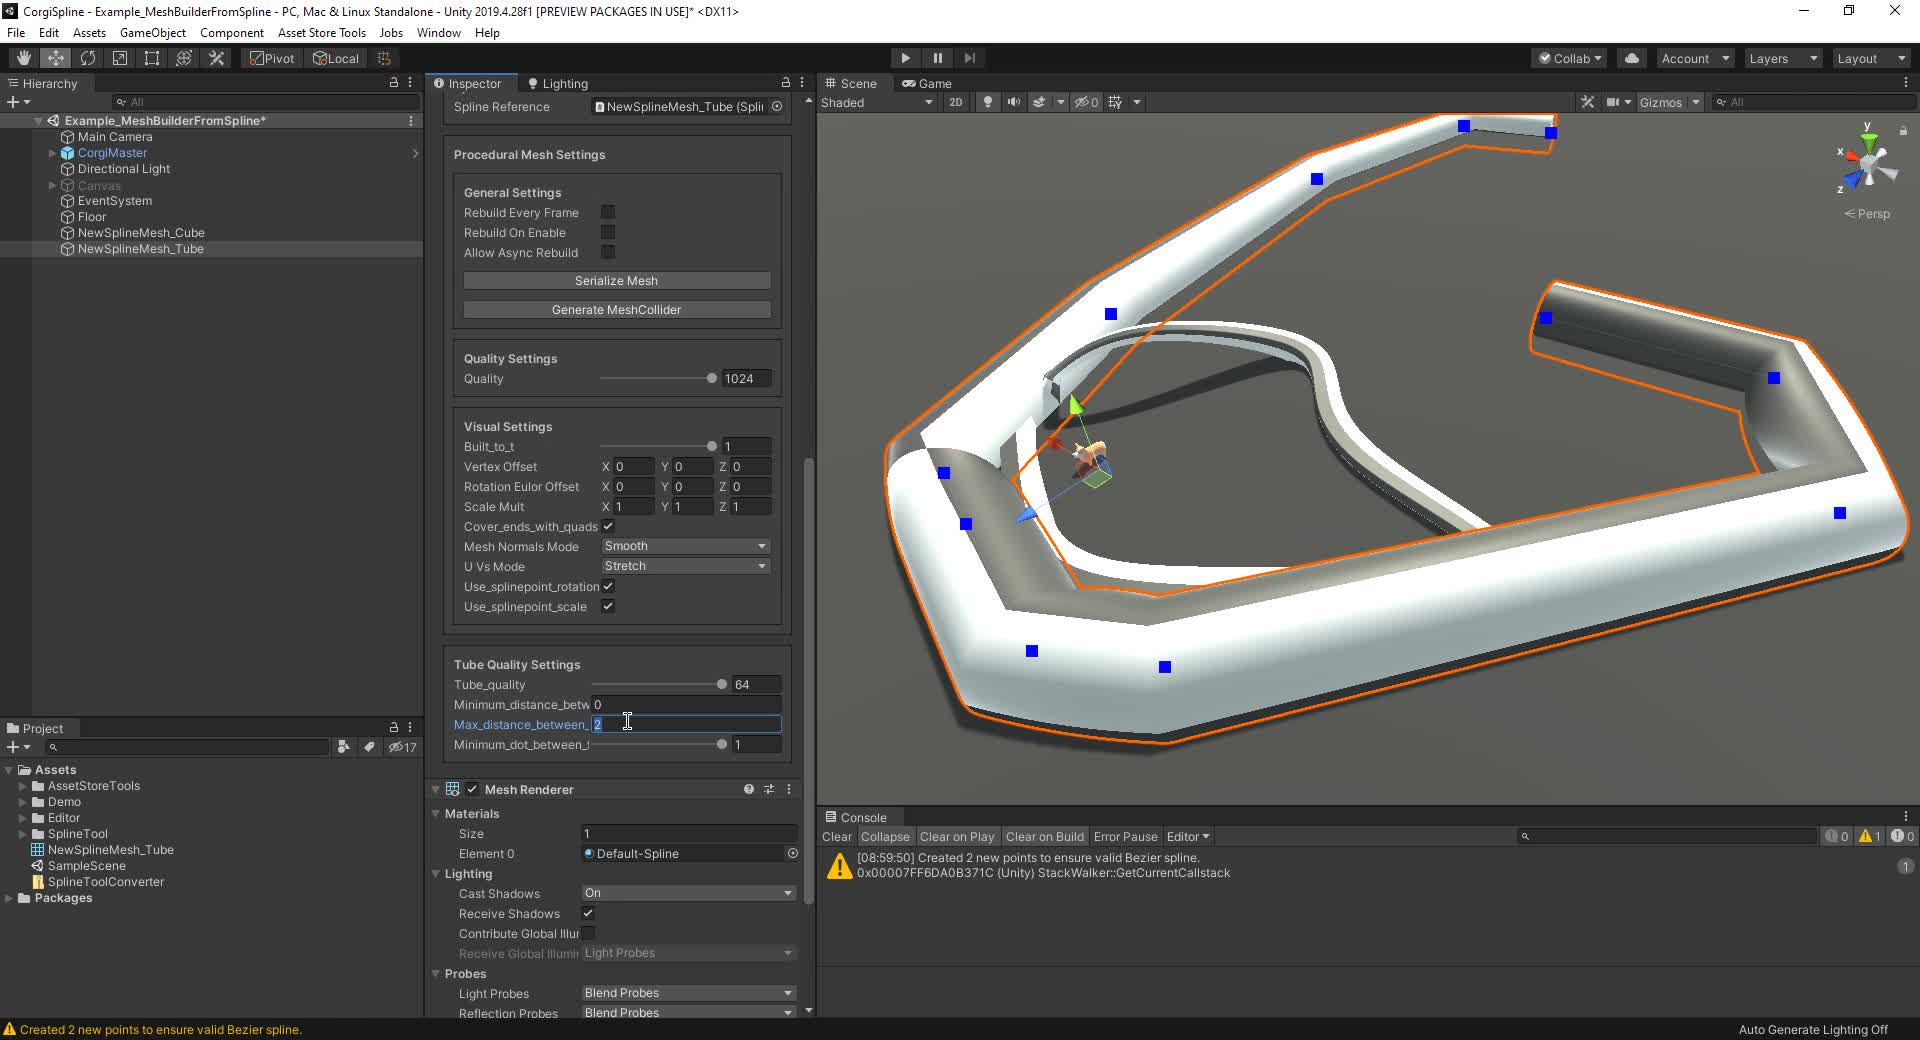Select the Rotate tool
The width and height of the screenshot is (1920, 1040).
coord(88,58)
